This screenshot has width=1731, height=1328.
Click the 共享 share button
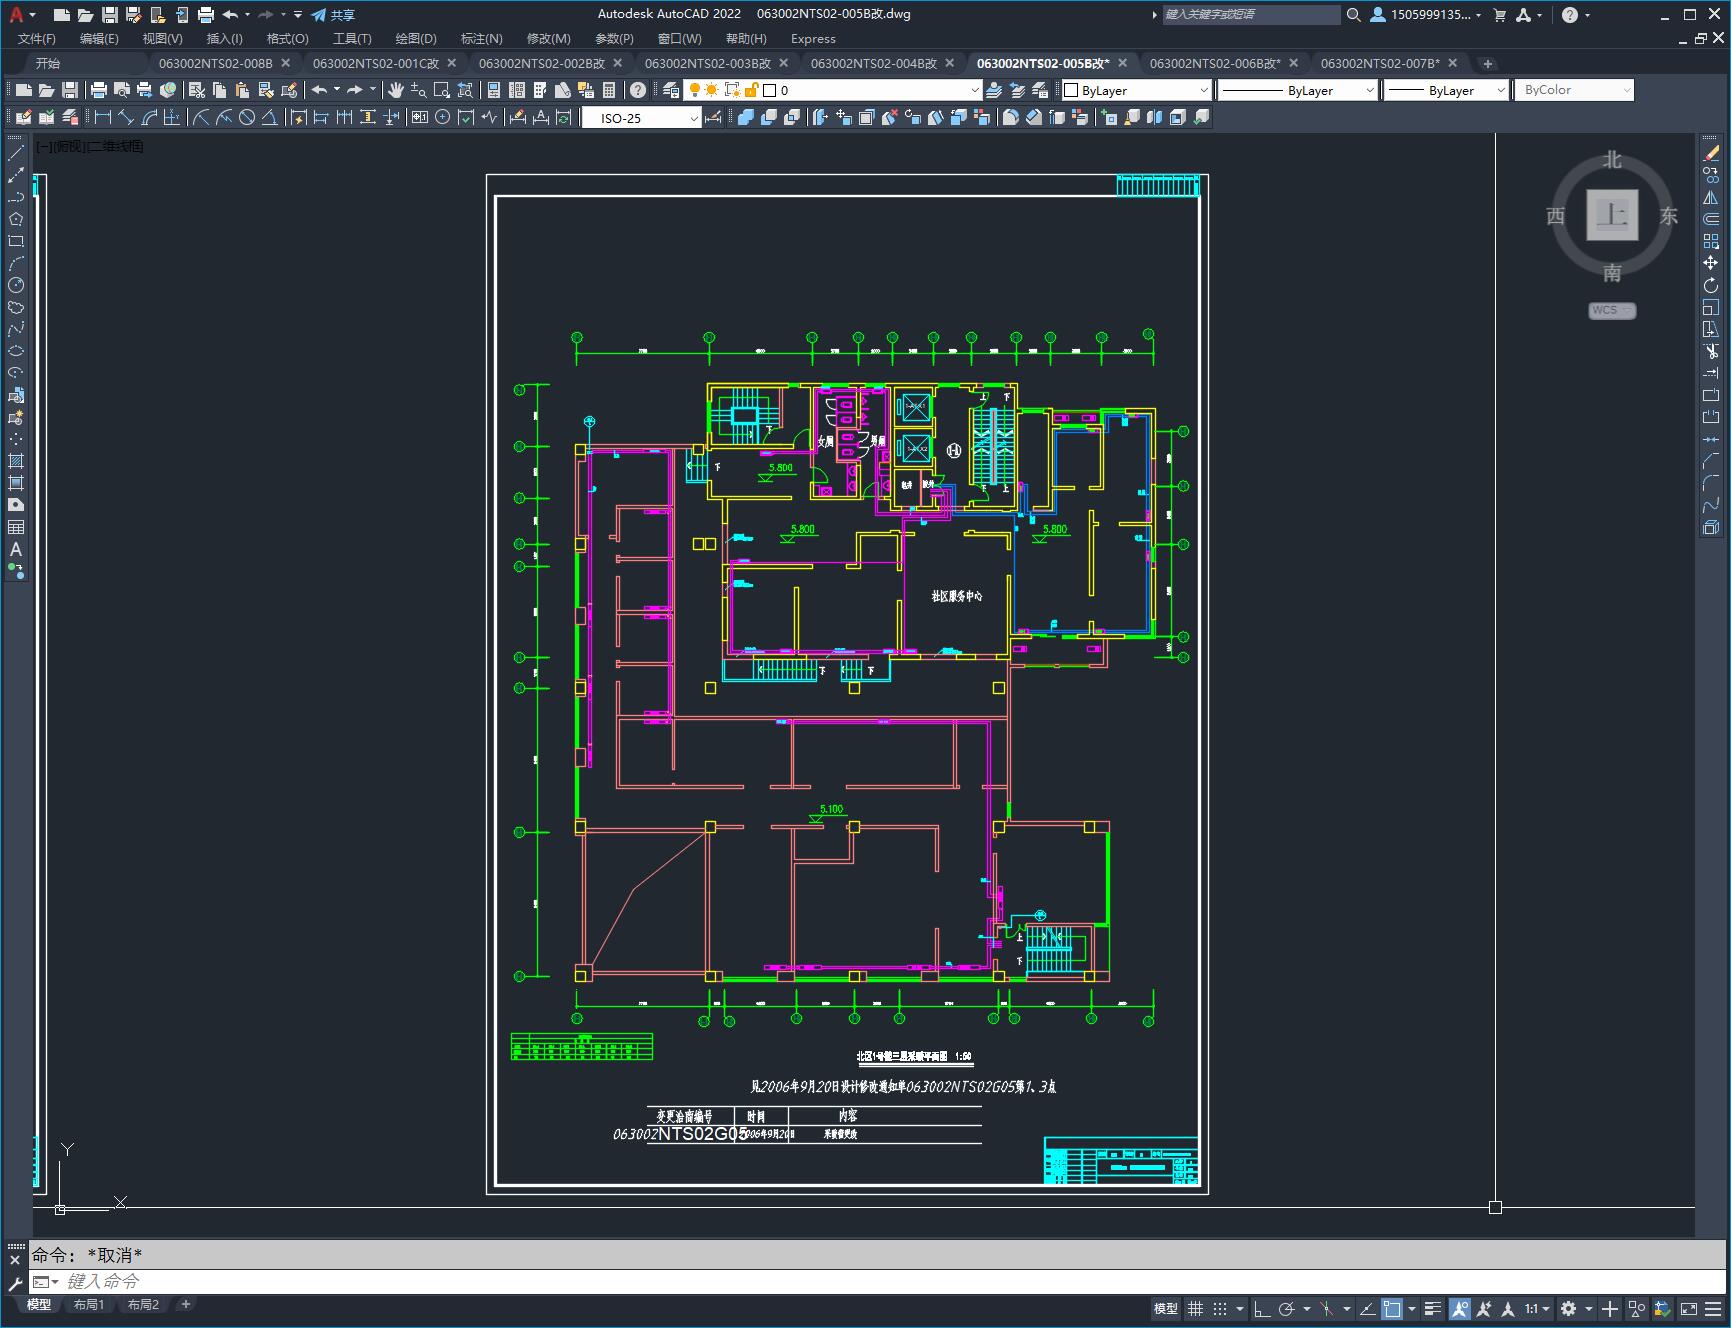(x=333, y=15)
